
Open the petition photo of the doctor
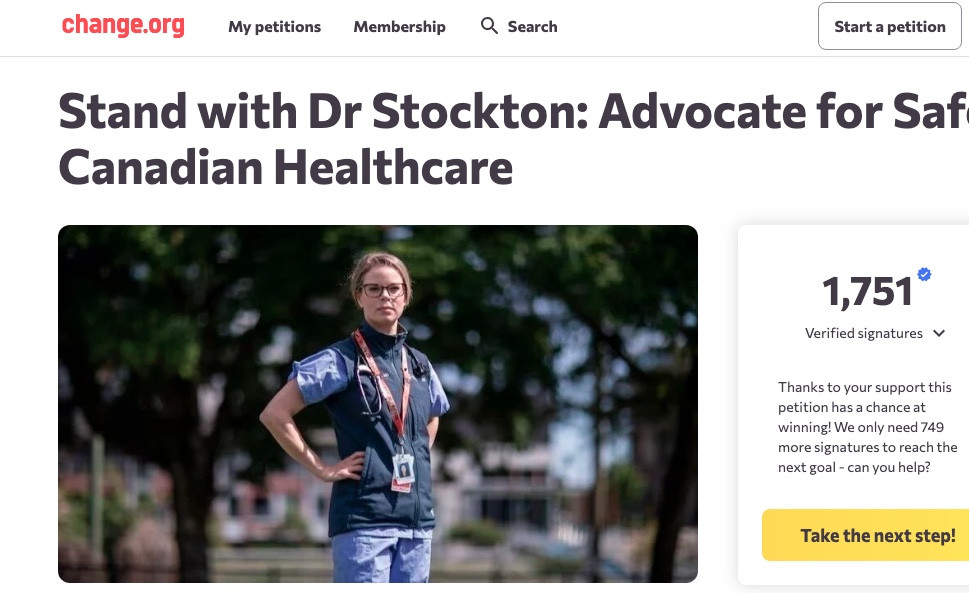tap(378, 403)
